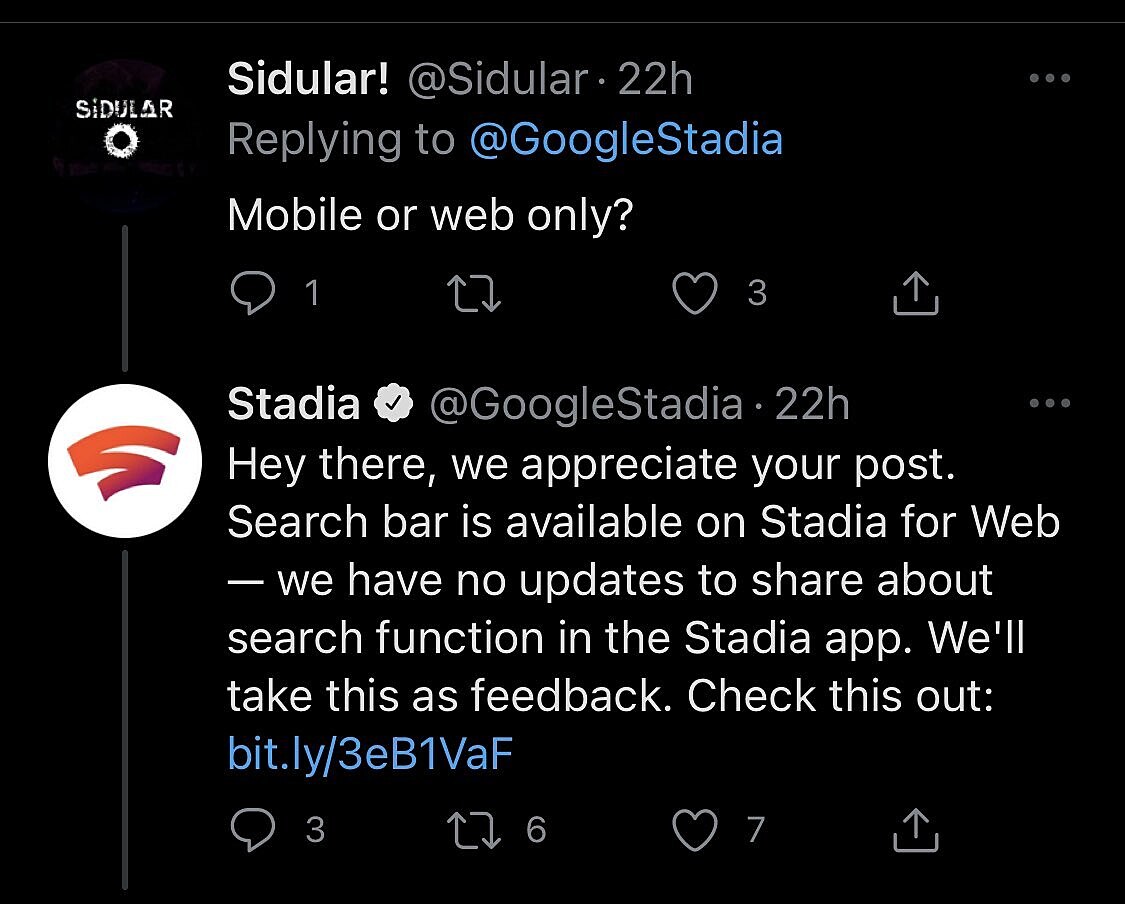
Task: Like the Stadia tweet
Action: coord(695,829)
